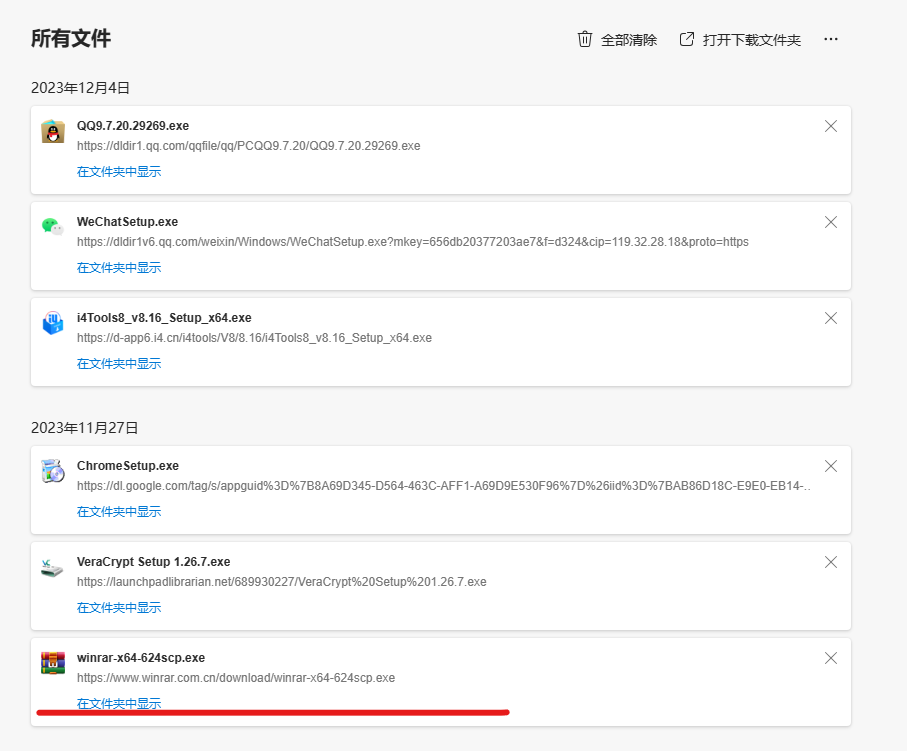Click the www.winrar.com.cn download URL

[236, 678]
